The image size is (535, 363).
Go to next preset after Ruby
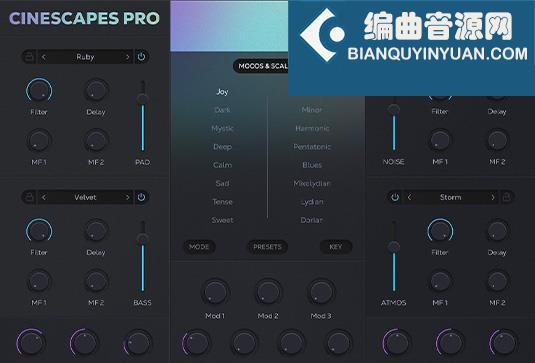[x=127, y=57]
